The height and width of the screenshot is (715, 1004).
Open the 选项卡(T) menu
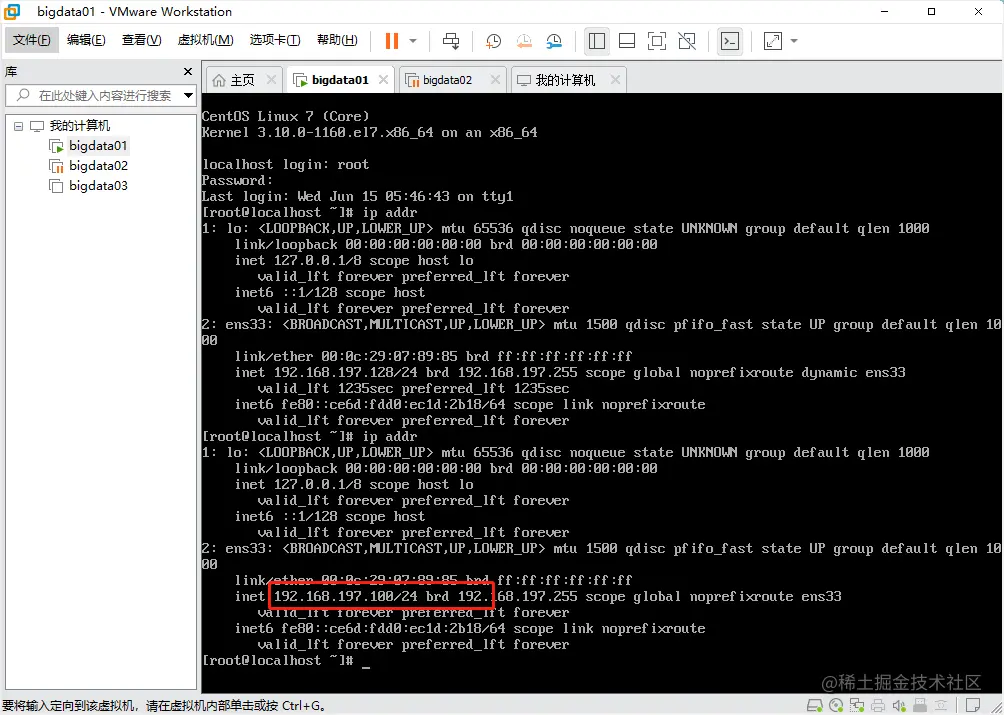pos(275,40)
